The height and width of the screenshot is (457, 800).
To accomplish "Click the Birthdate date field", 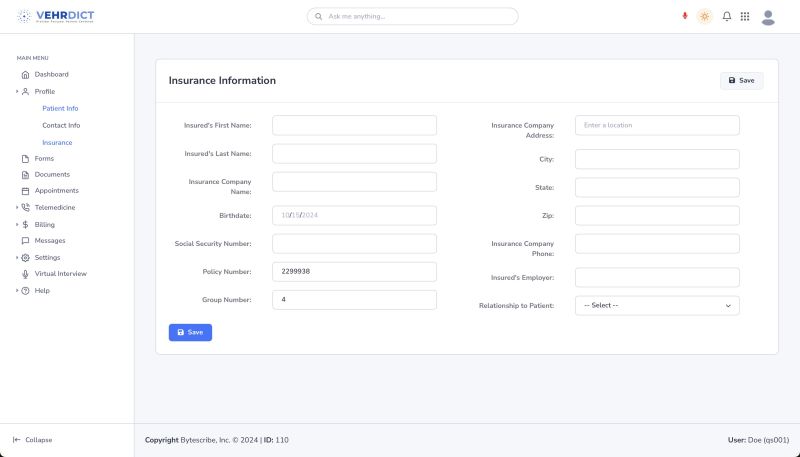I will pyautogui.click(x=354, y=215).
